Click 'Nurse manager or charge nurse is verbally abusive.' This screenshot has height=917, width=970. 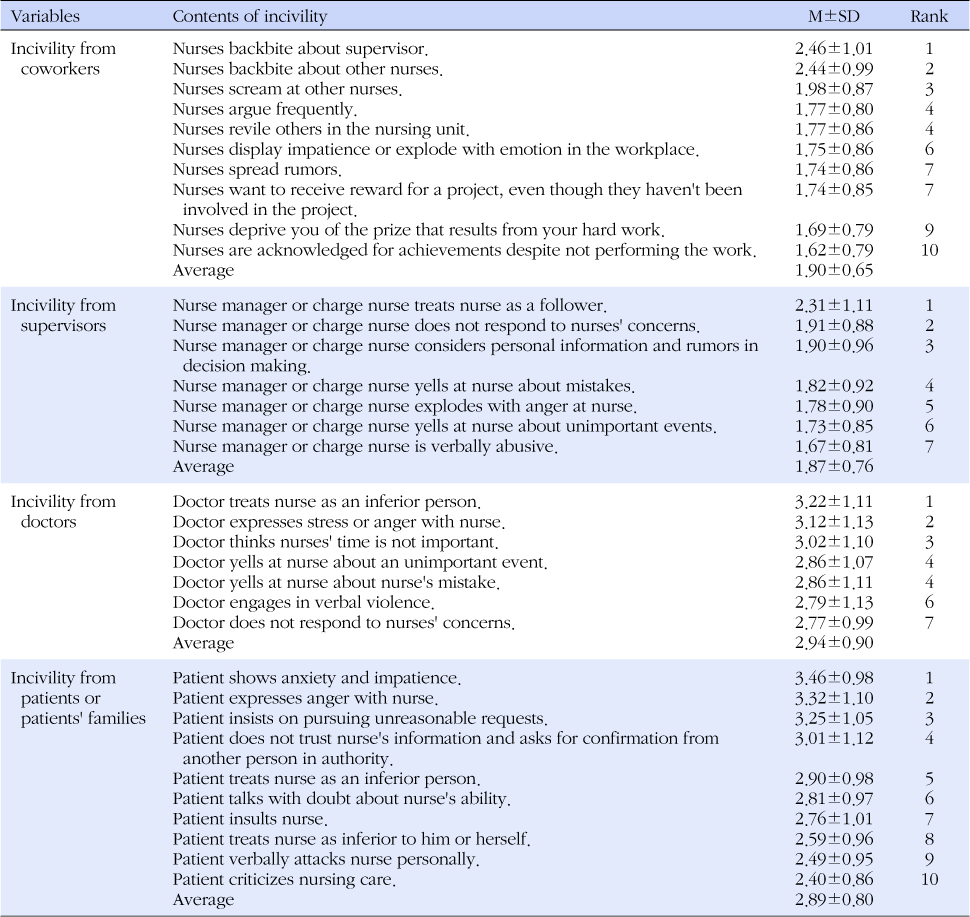pyautogui.click(x=365, y=447)
